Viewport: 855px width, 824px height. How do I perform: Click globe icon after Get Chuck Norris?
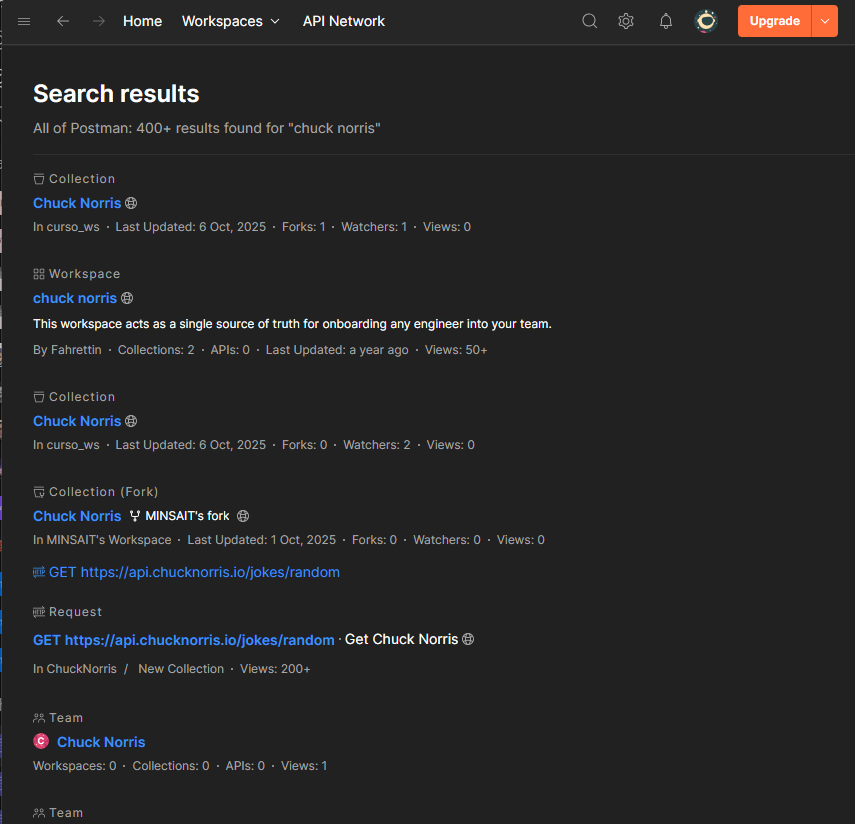pos(468,639)
